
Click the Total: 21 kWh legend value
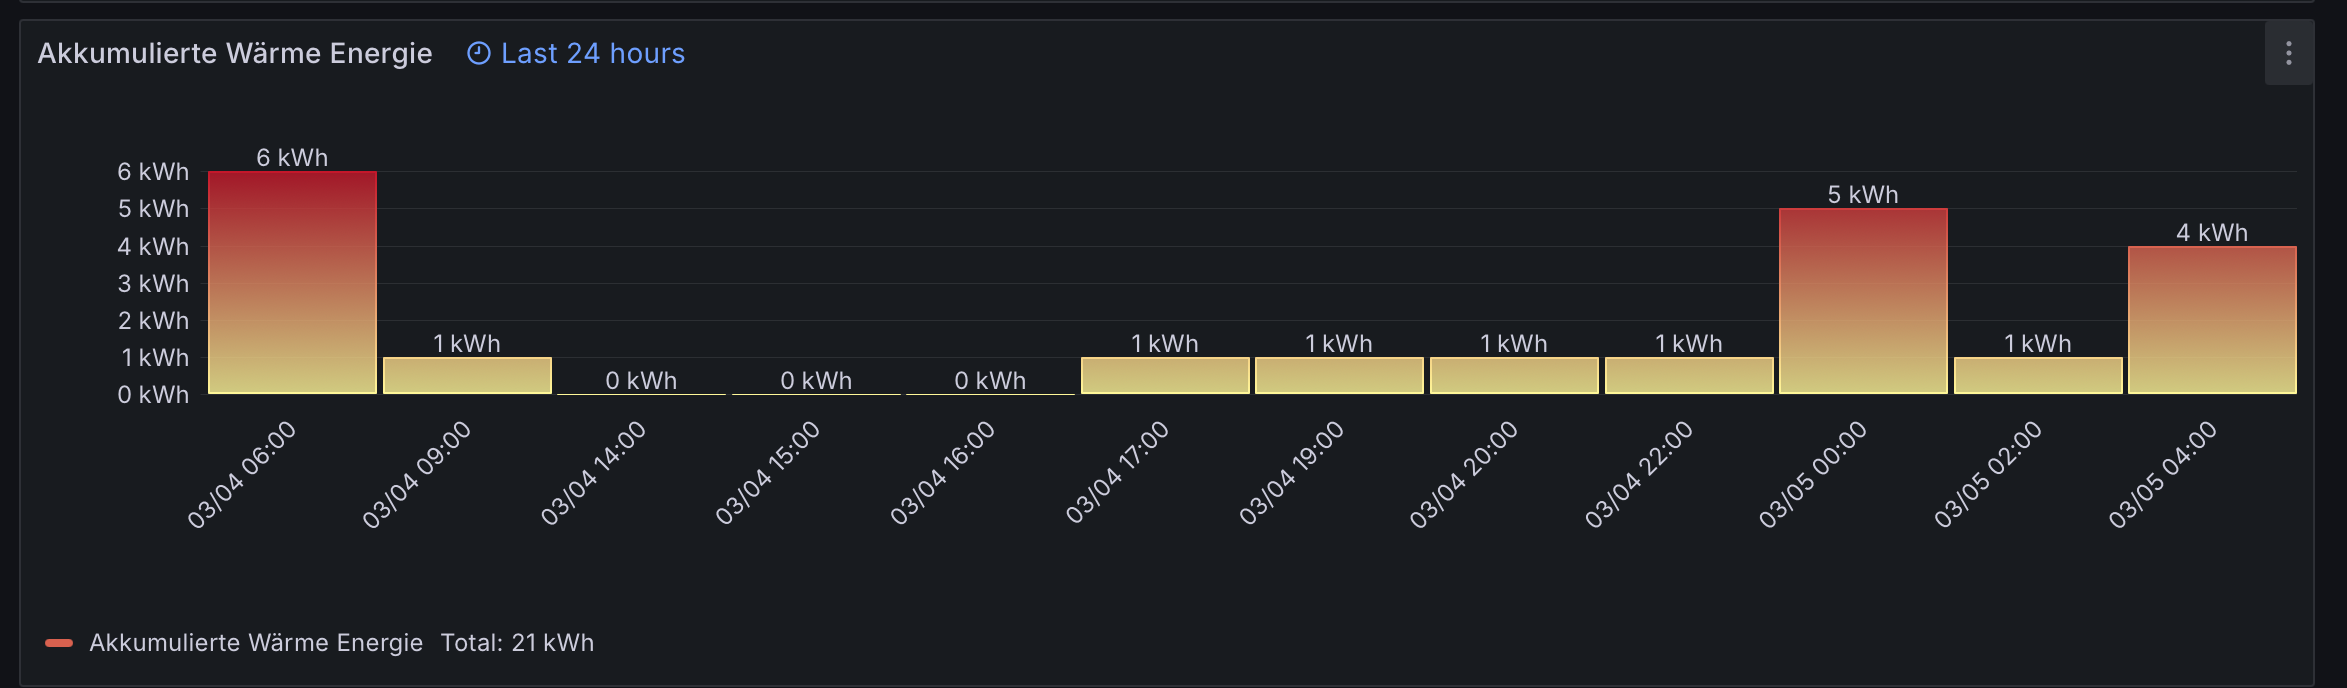pos(517,643)
